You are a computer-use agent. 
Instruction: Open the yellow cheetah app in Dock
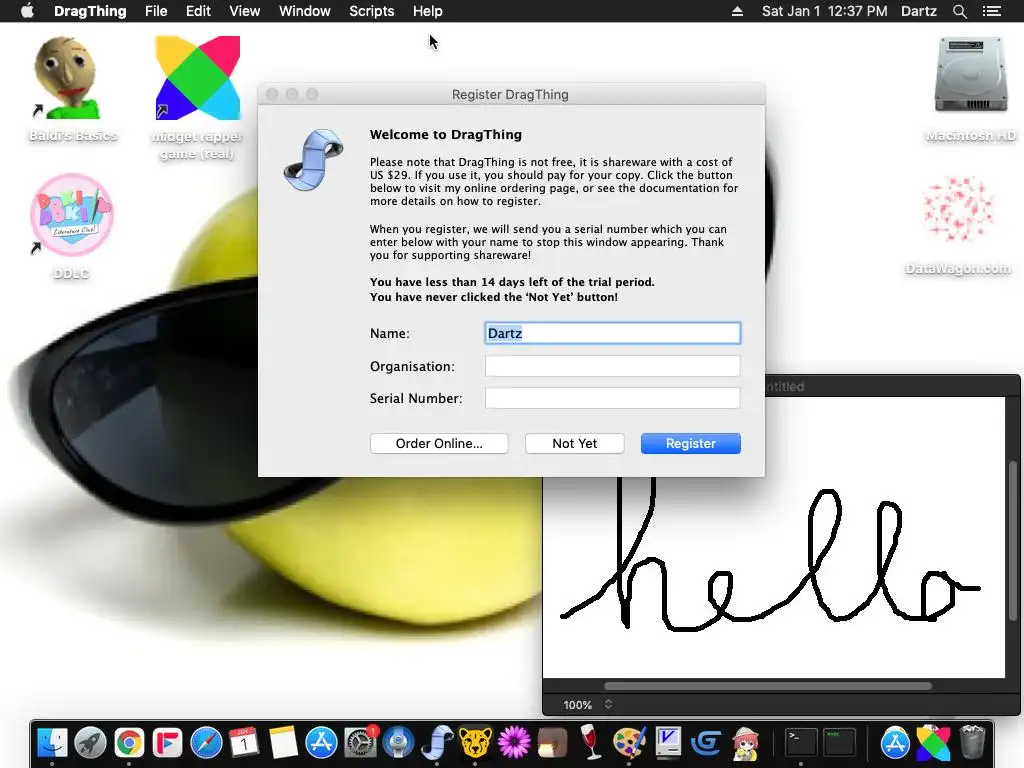(x=475, y=743)
